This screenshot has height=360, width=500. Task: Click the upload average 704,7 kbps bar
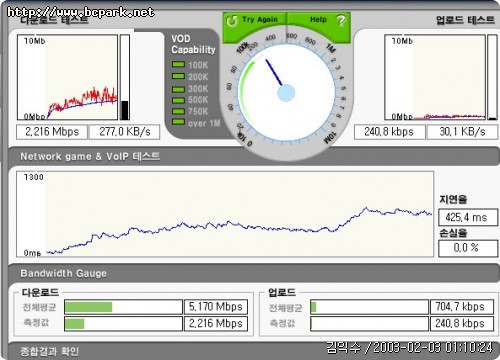(369, 307)
